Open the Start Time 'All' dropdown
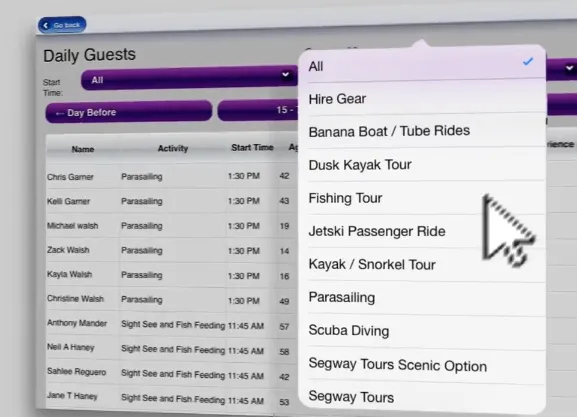Screen dimensions: 577x417 (x=189, y=78)
